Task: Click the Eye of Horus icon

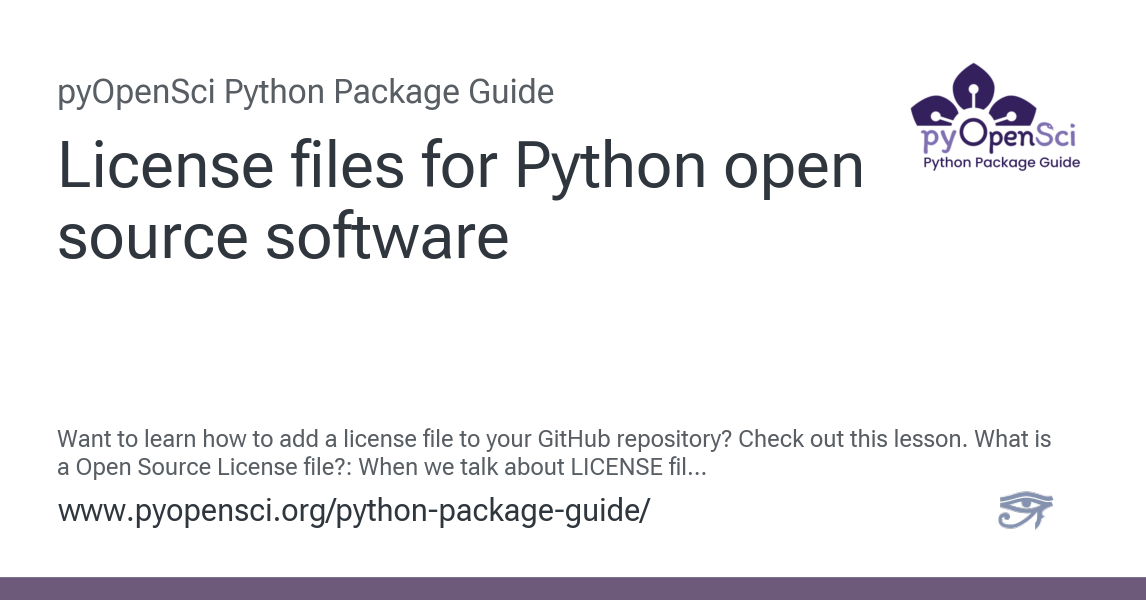Action: coord(1025,509)
